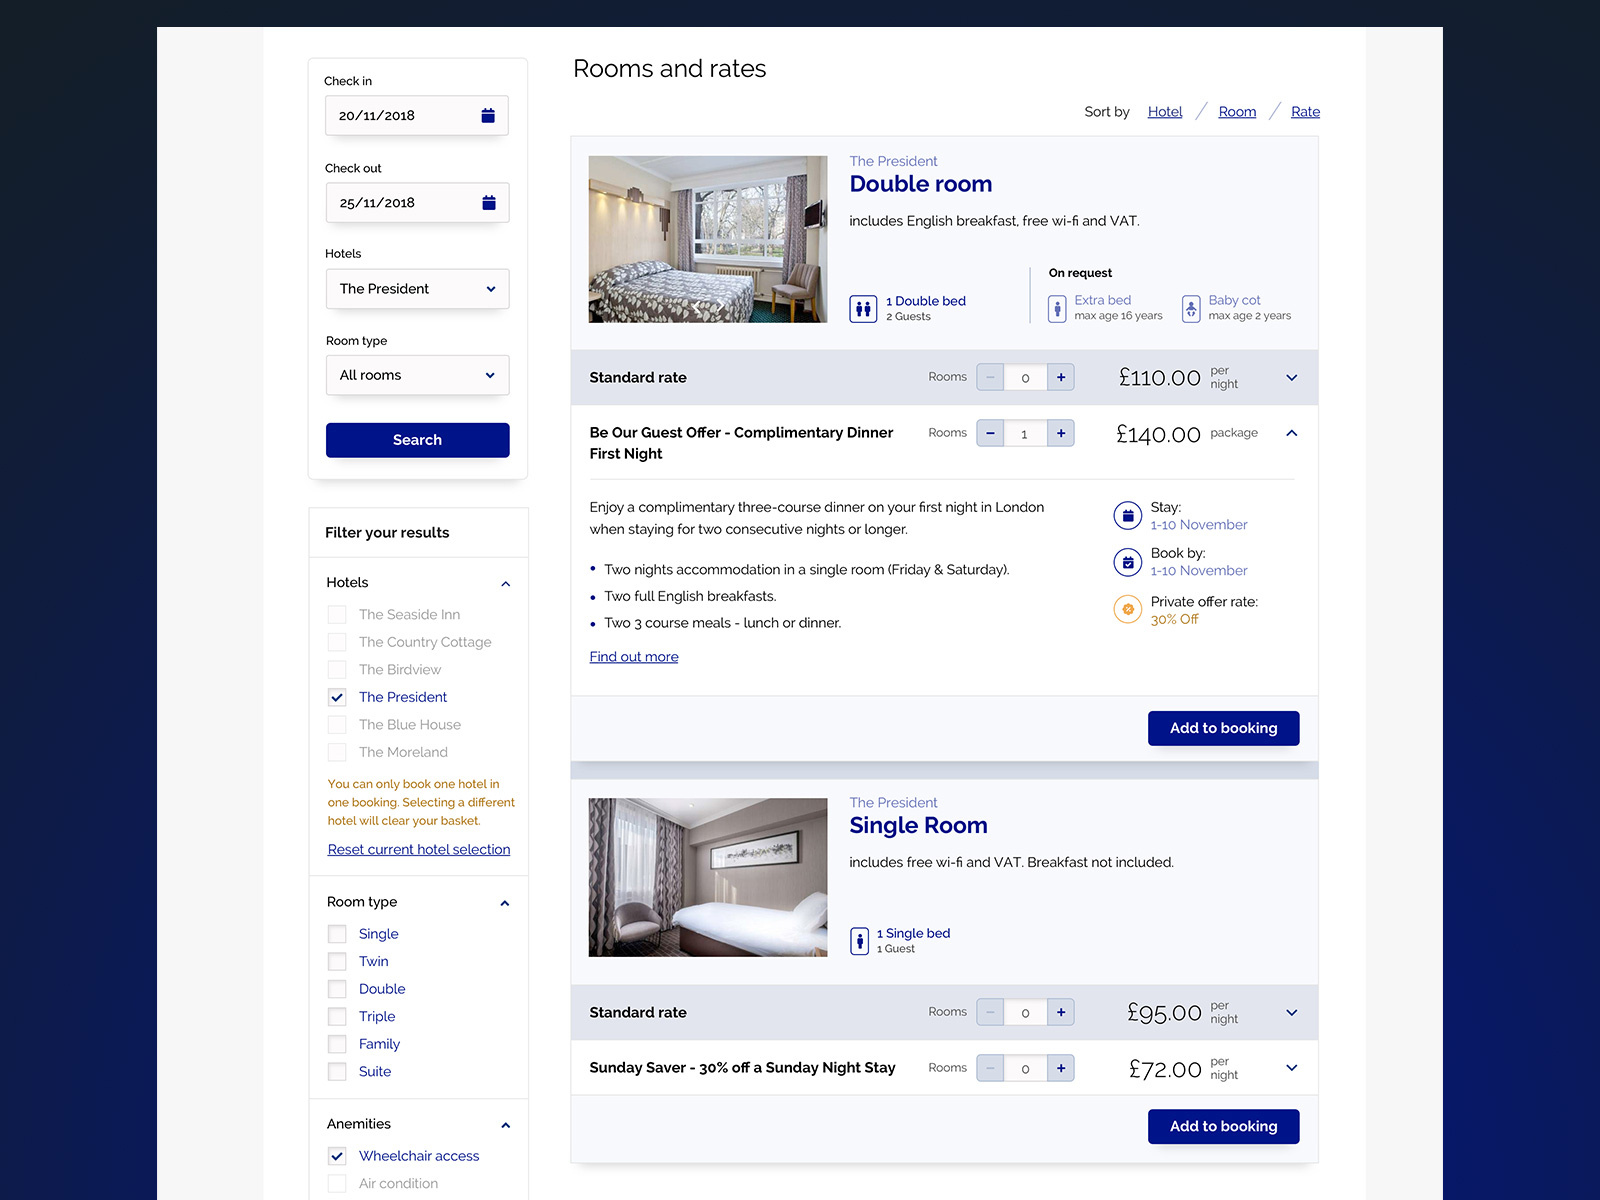
Task: Disable the Wheelchair access amenity filter
Action: click(337, 1156)
